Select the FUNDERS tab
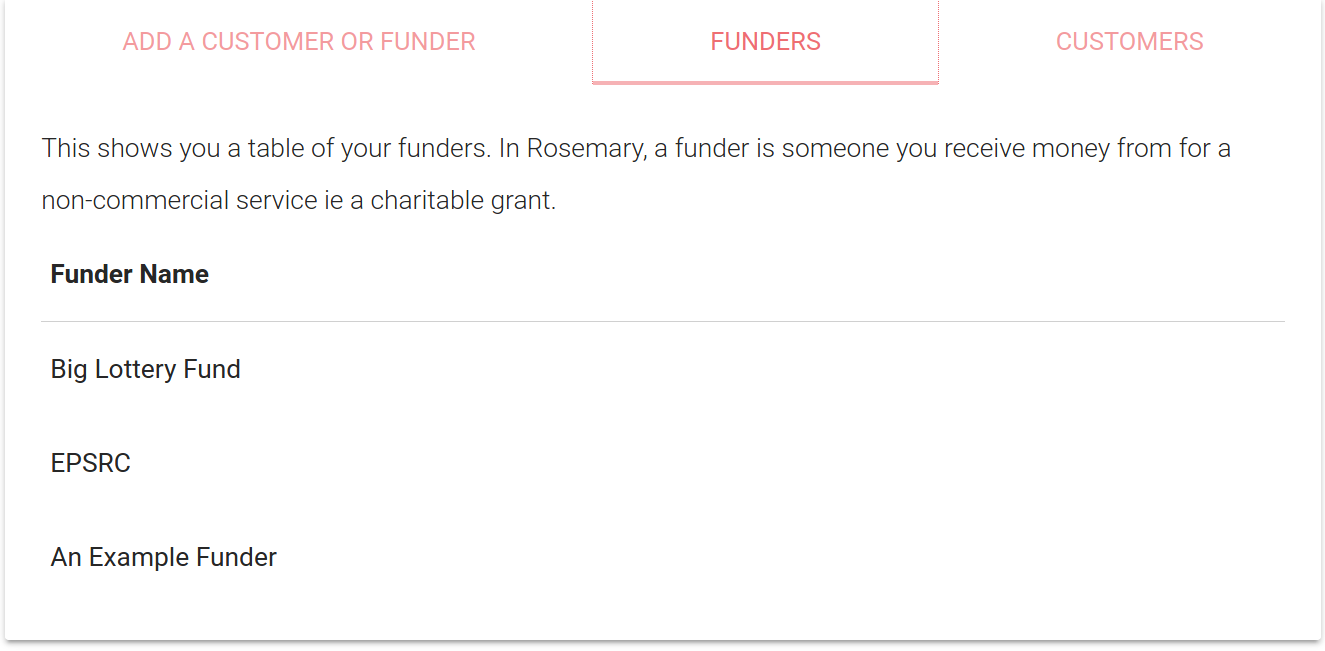1325x651 pixels. coord(765,41)
